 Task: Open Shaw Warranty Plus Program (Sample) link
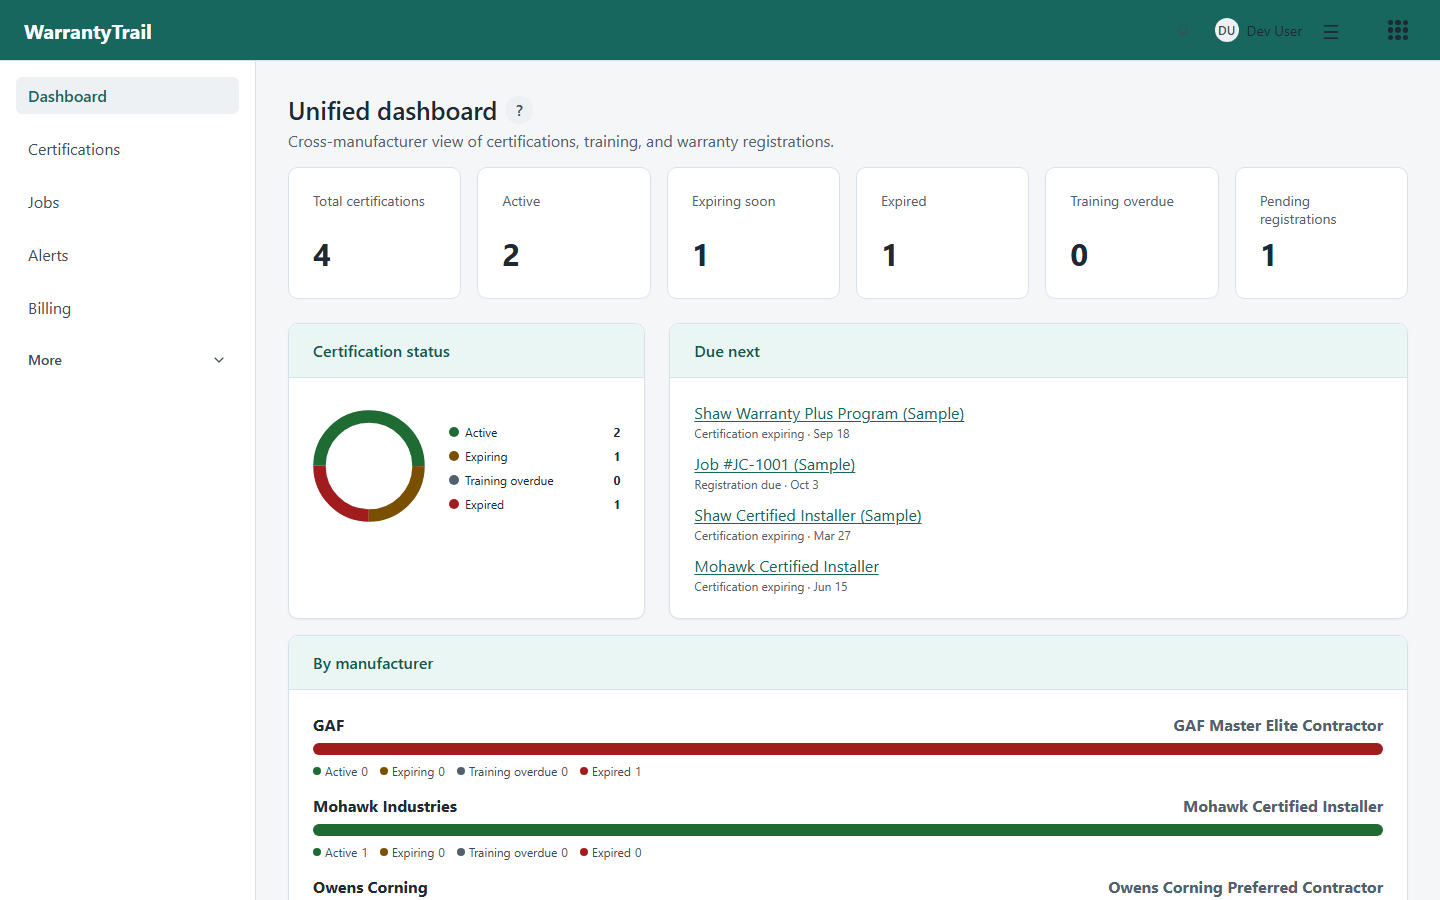click(829, 413)
